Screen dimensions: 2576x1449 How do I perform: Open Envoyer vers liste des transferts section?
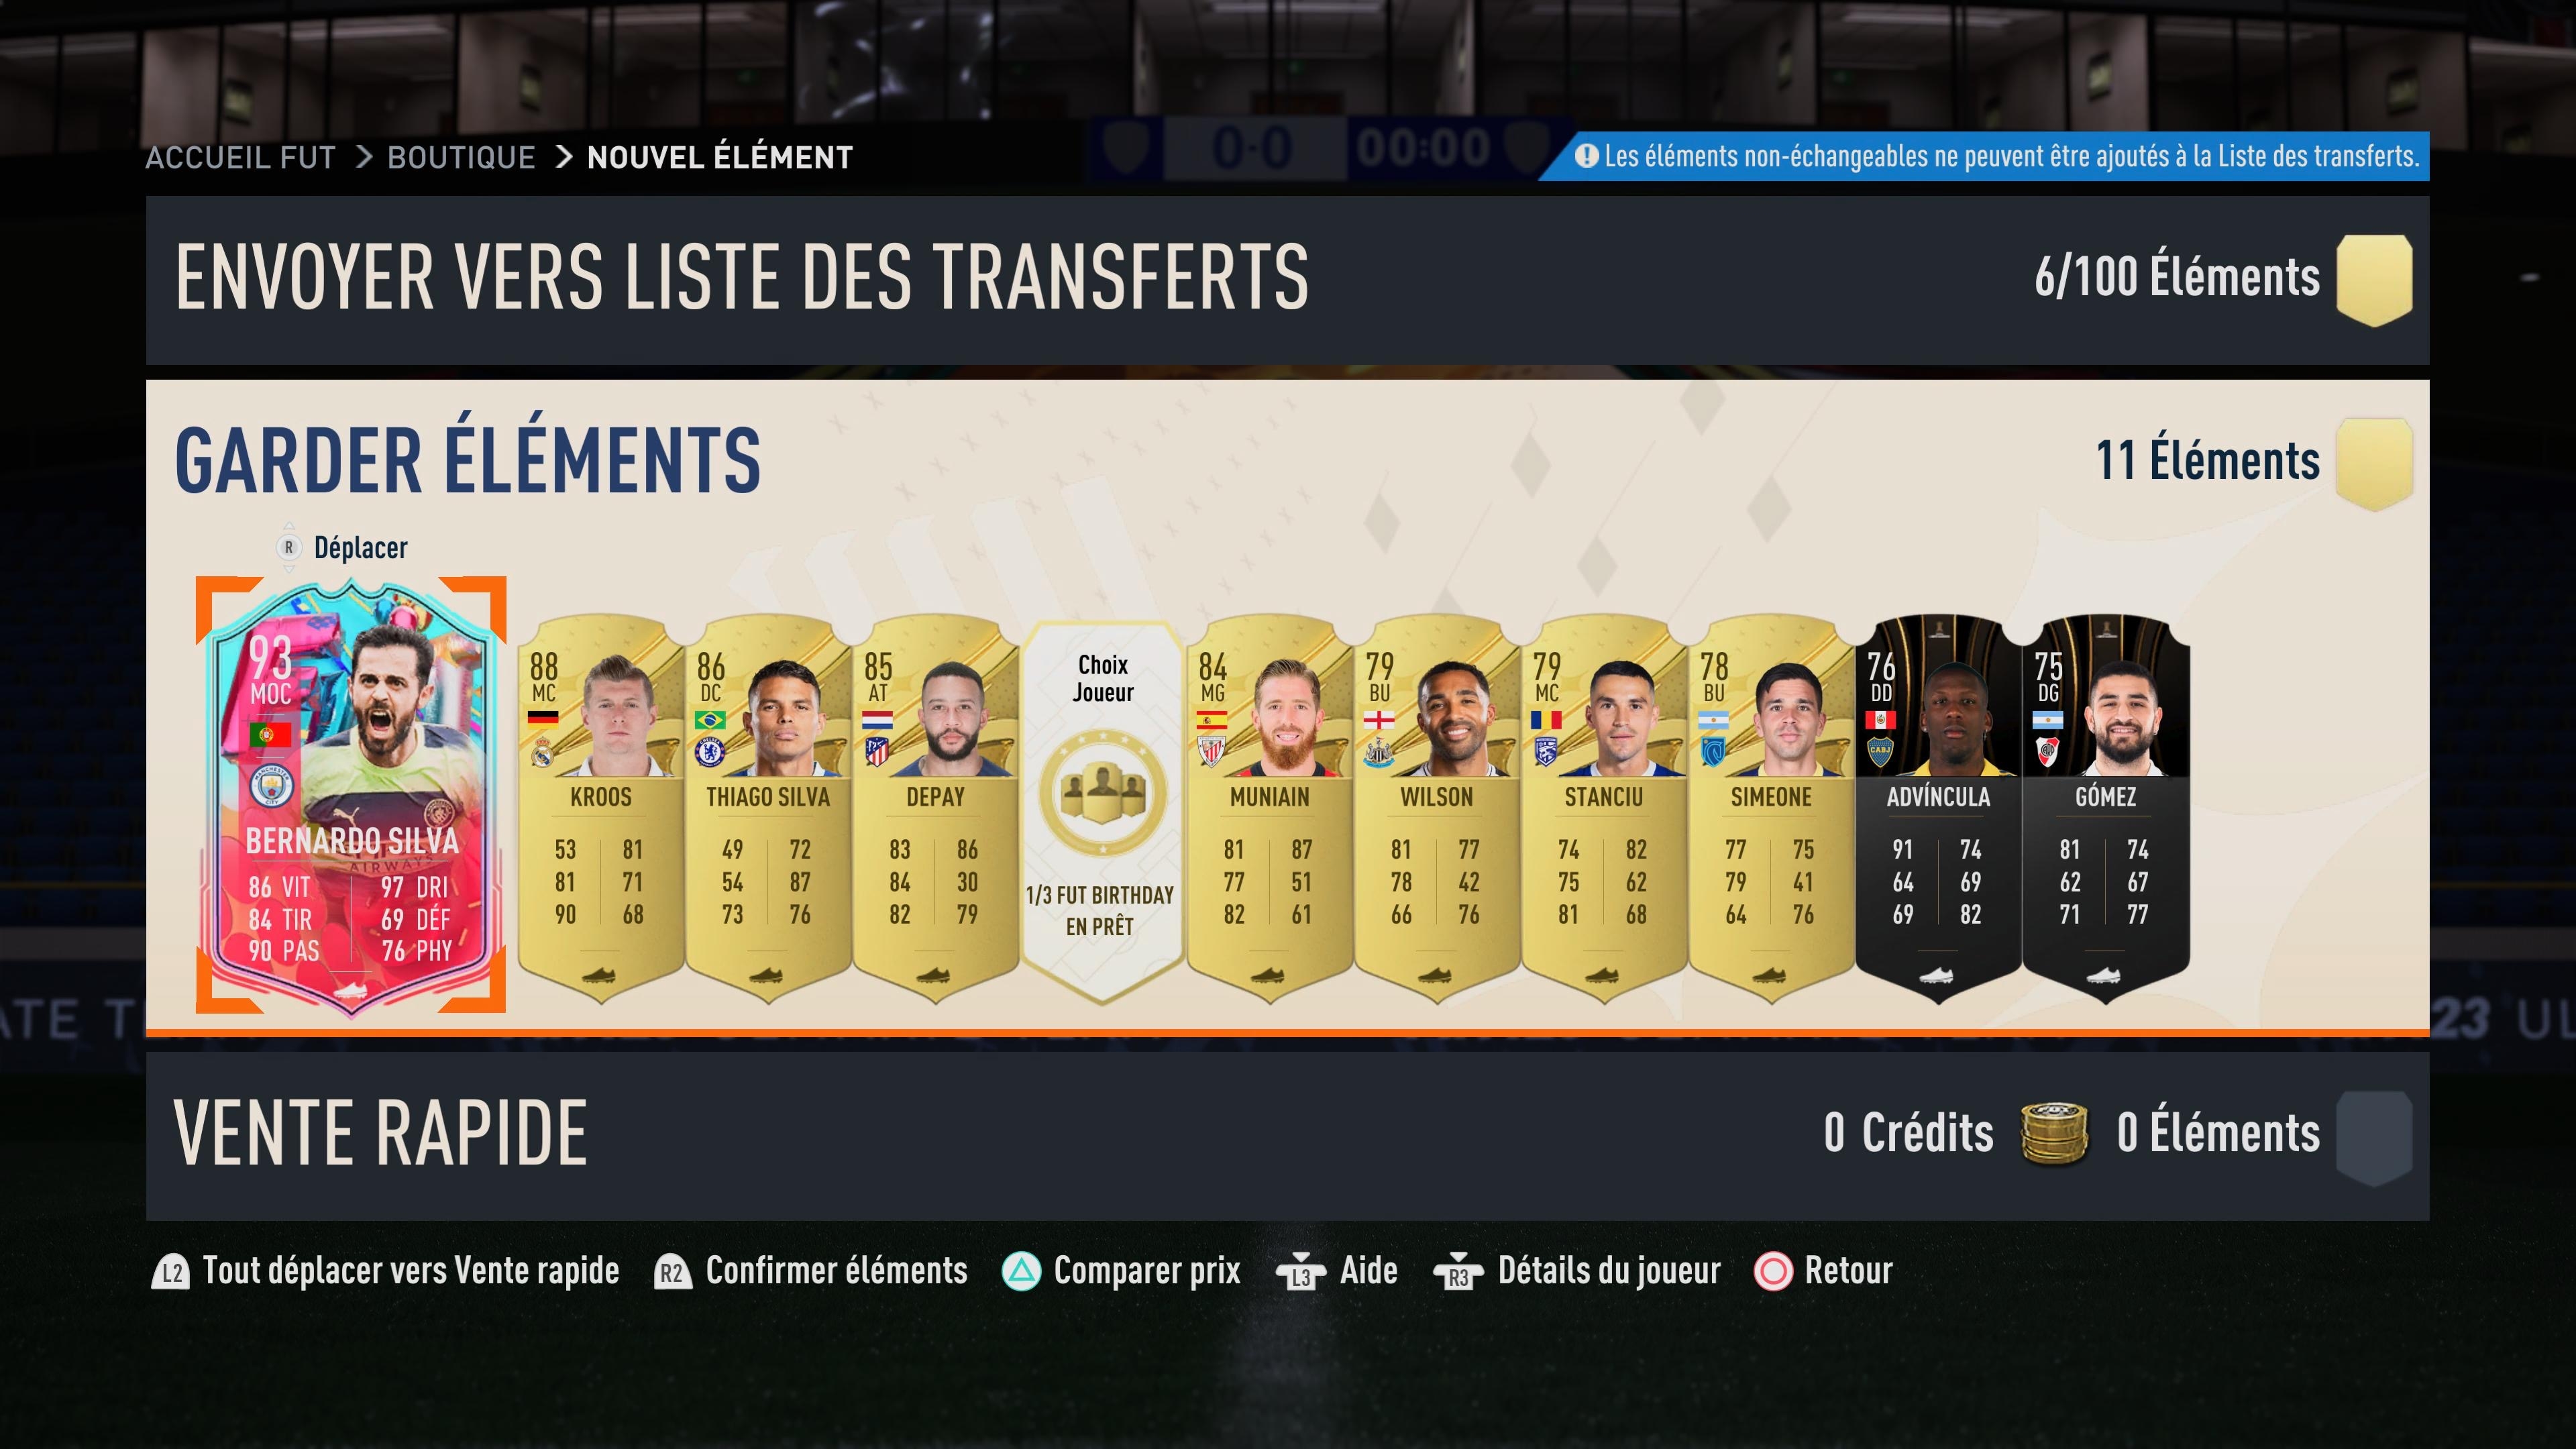click(x=1287, y=280)
